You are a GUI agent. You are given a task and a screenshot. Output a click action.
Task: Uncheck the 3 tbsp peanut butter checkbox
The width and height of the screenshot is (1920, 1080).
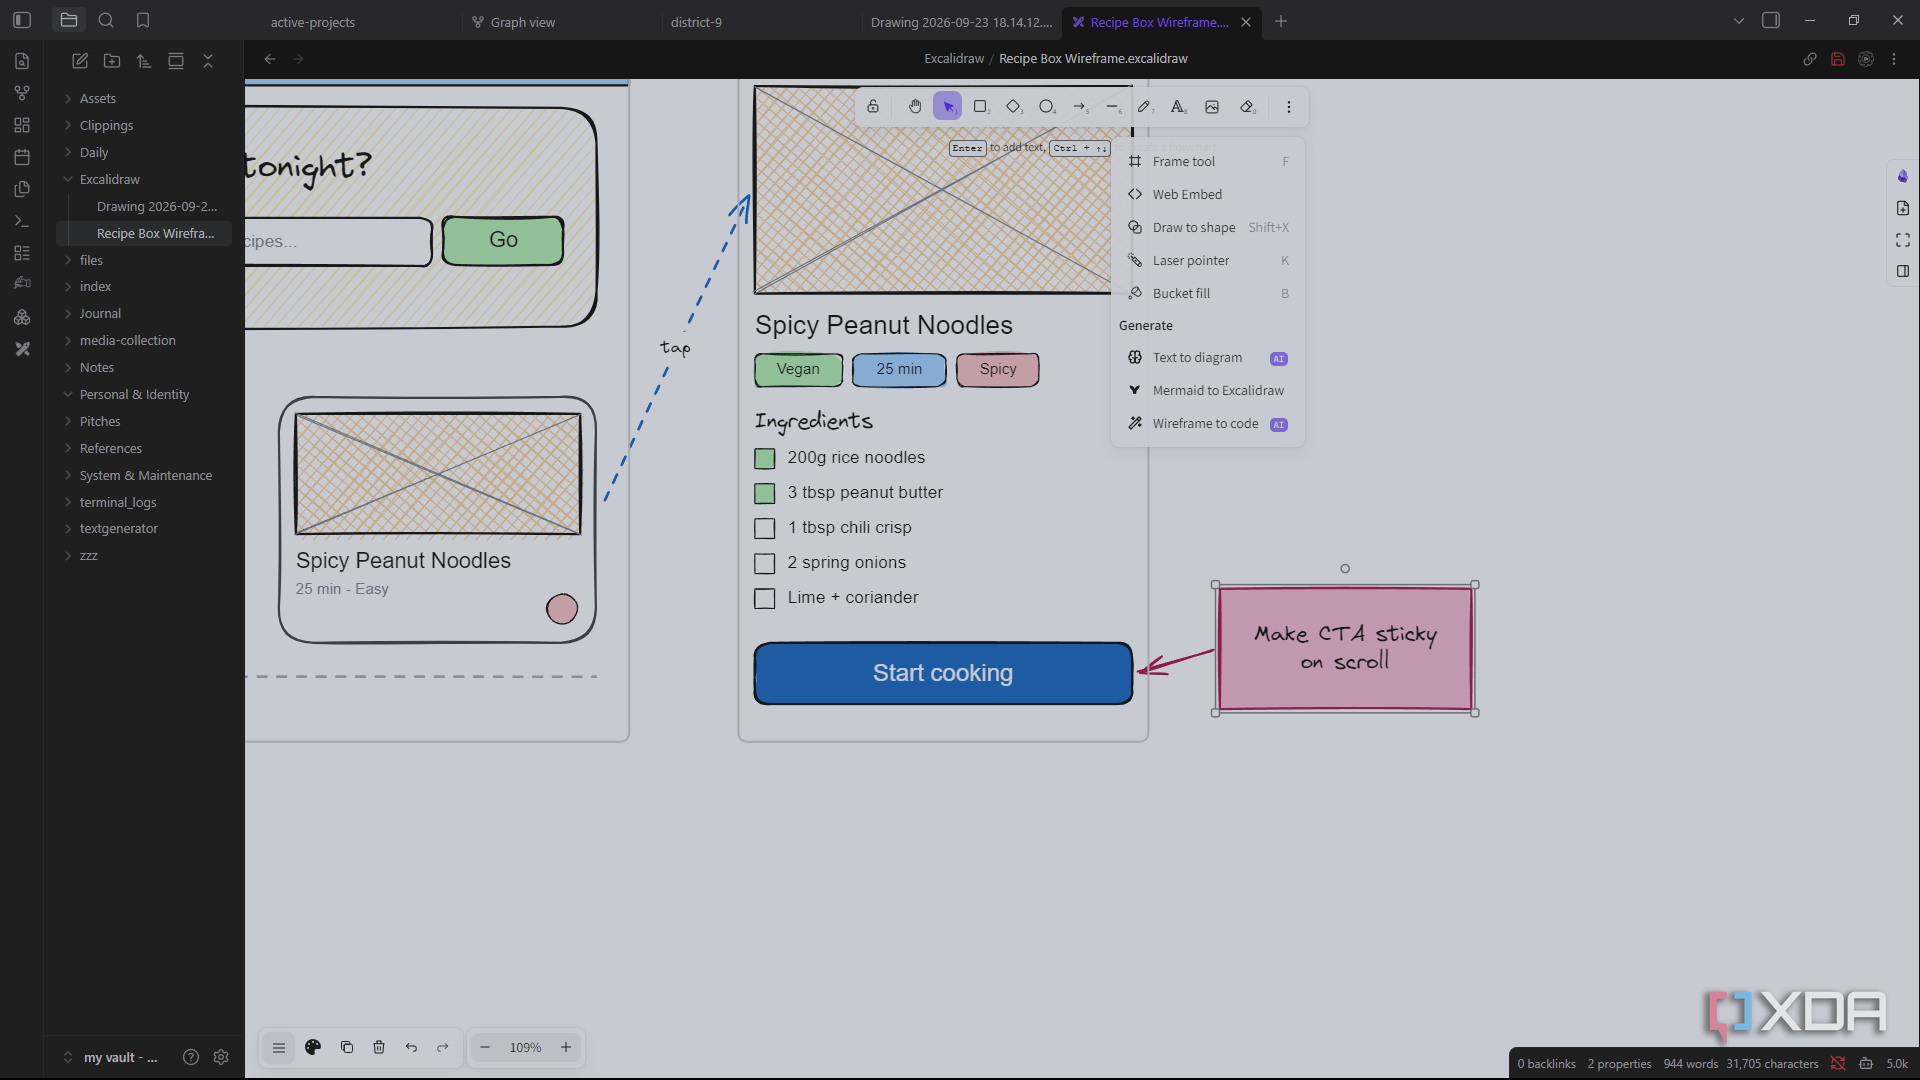pyautogui.click(x=765, y=493)
